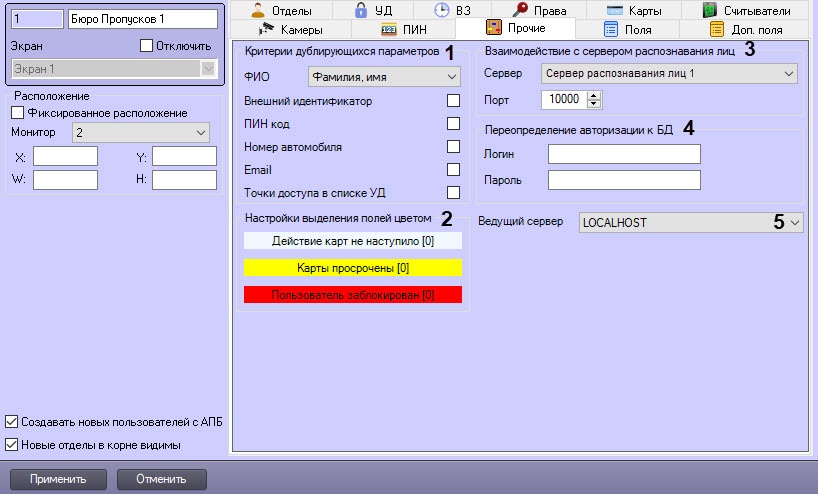Enable the Внешний идентификатор checkbox
Image resolution: width=818 pixels, height=494 pixels.
453,101
